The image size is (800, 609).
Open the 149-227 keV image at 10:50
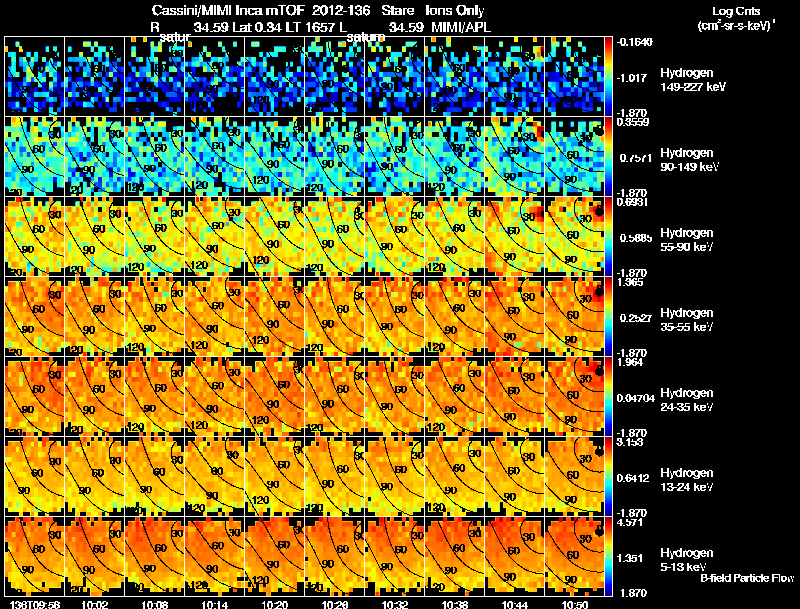coord(574,77)
